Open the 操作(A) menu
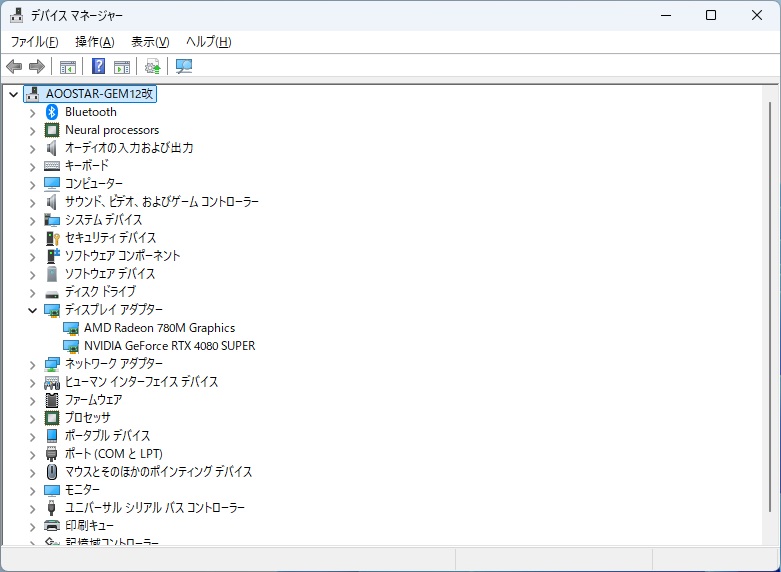 click(x=95, y=42)
